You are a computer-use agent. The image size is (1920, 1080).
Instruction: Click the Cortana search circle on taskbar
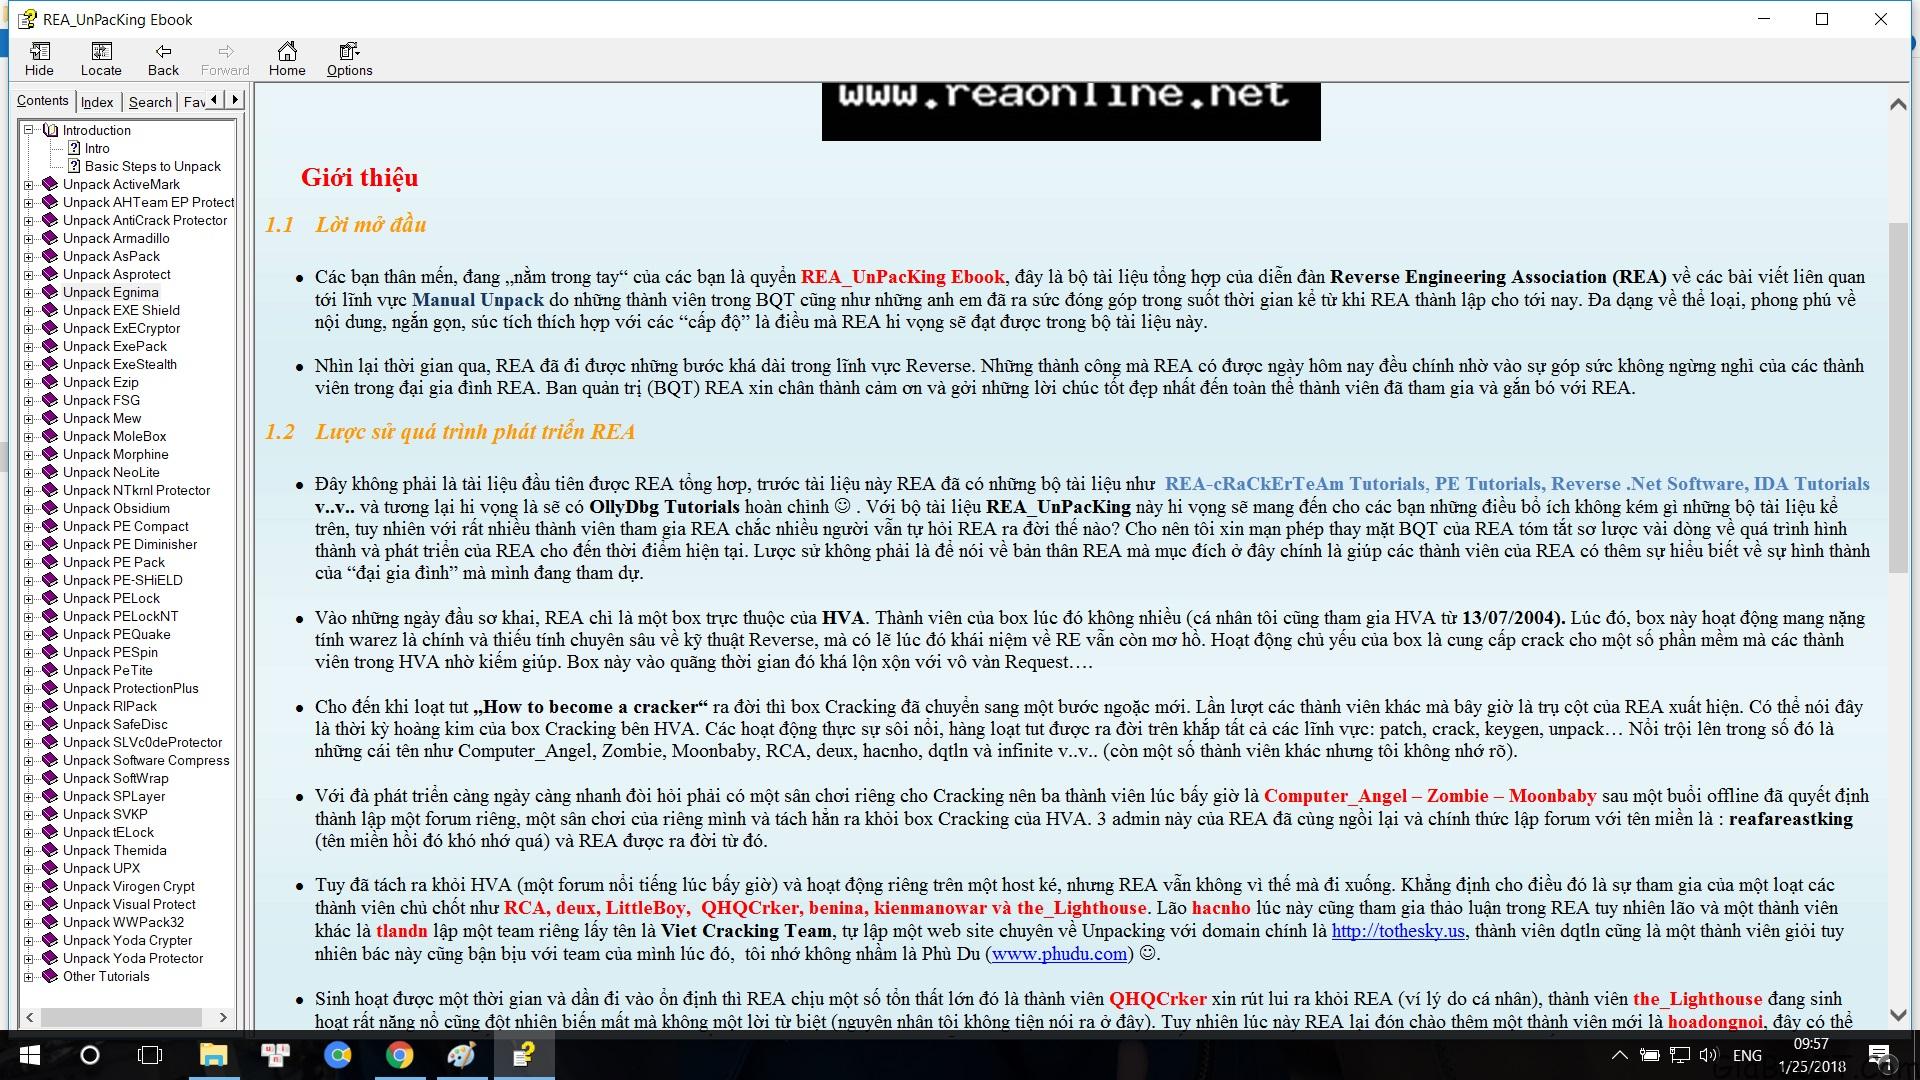click(90, 1055)
